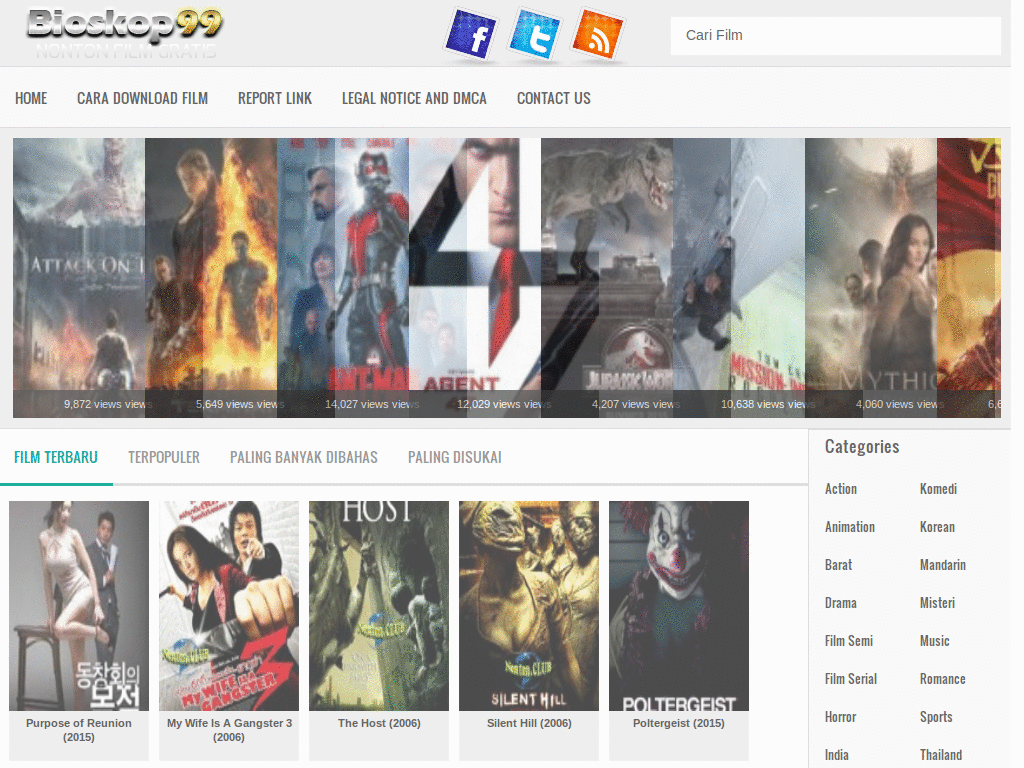Open LEGAL NOTICE AND DMCA page

coord(414,98)
